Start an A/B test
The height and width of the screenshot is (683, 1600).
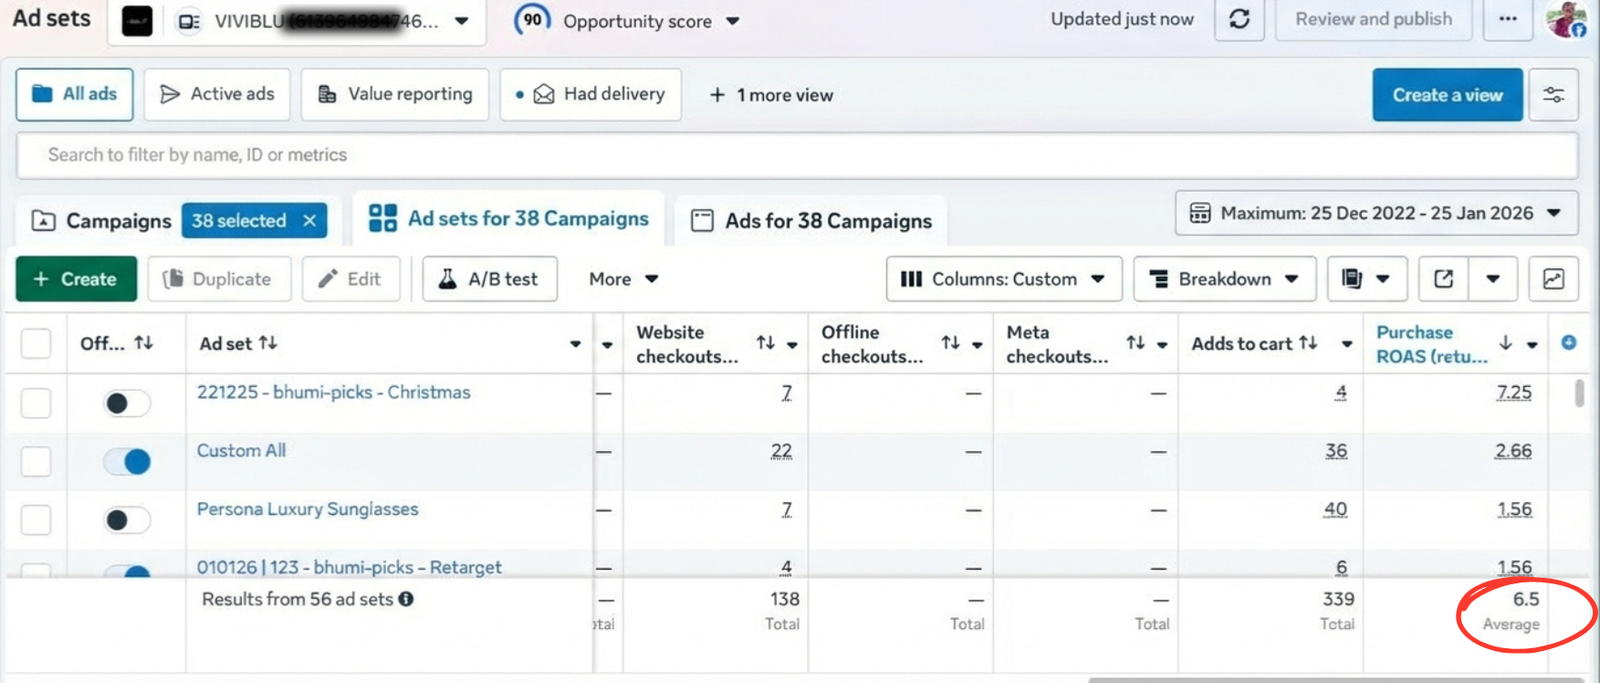point(490,279)
